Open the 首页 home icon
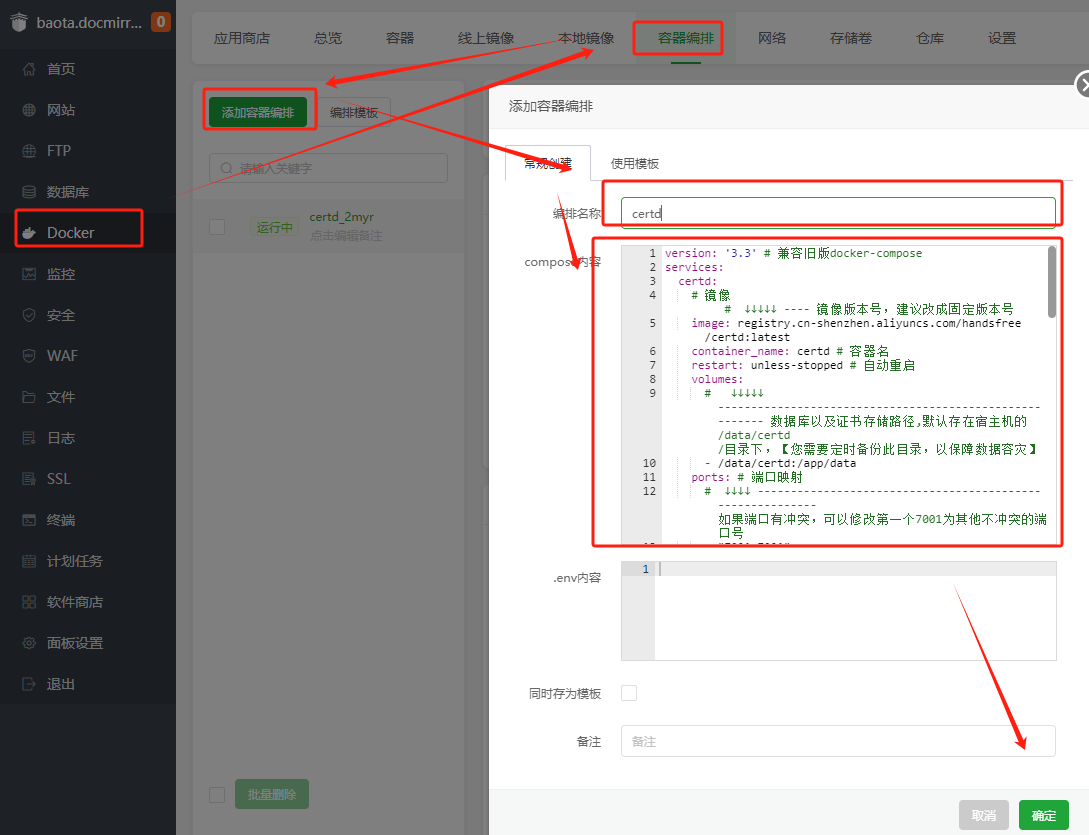Viewport: 1089px width, 835px height. 29,69
